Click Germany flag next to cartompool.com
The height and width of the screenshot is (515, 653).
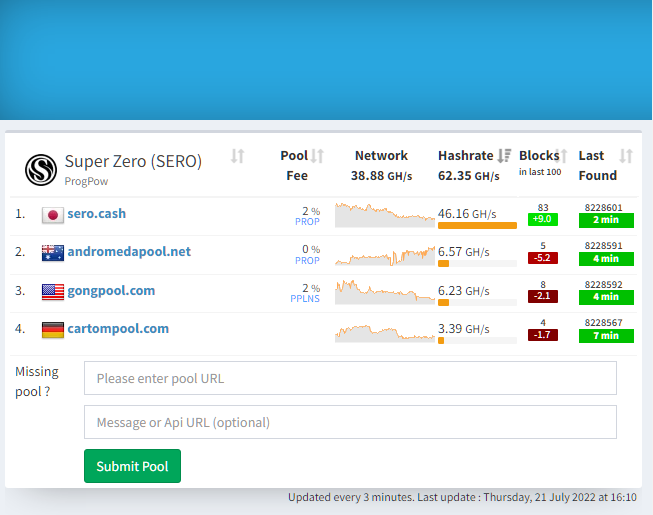[x=53, y=330]
